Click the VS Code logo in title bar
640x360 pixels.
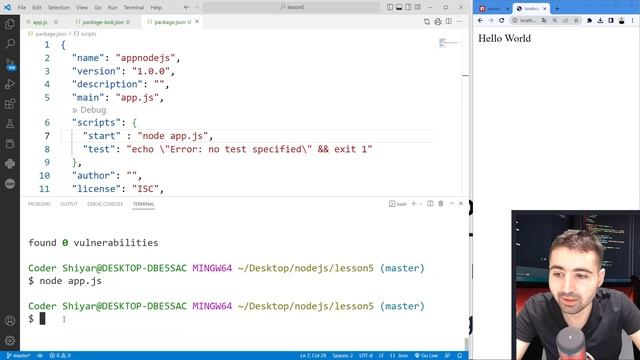(7, 7)
